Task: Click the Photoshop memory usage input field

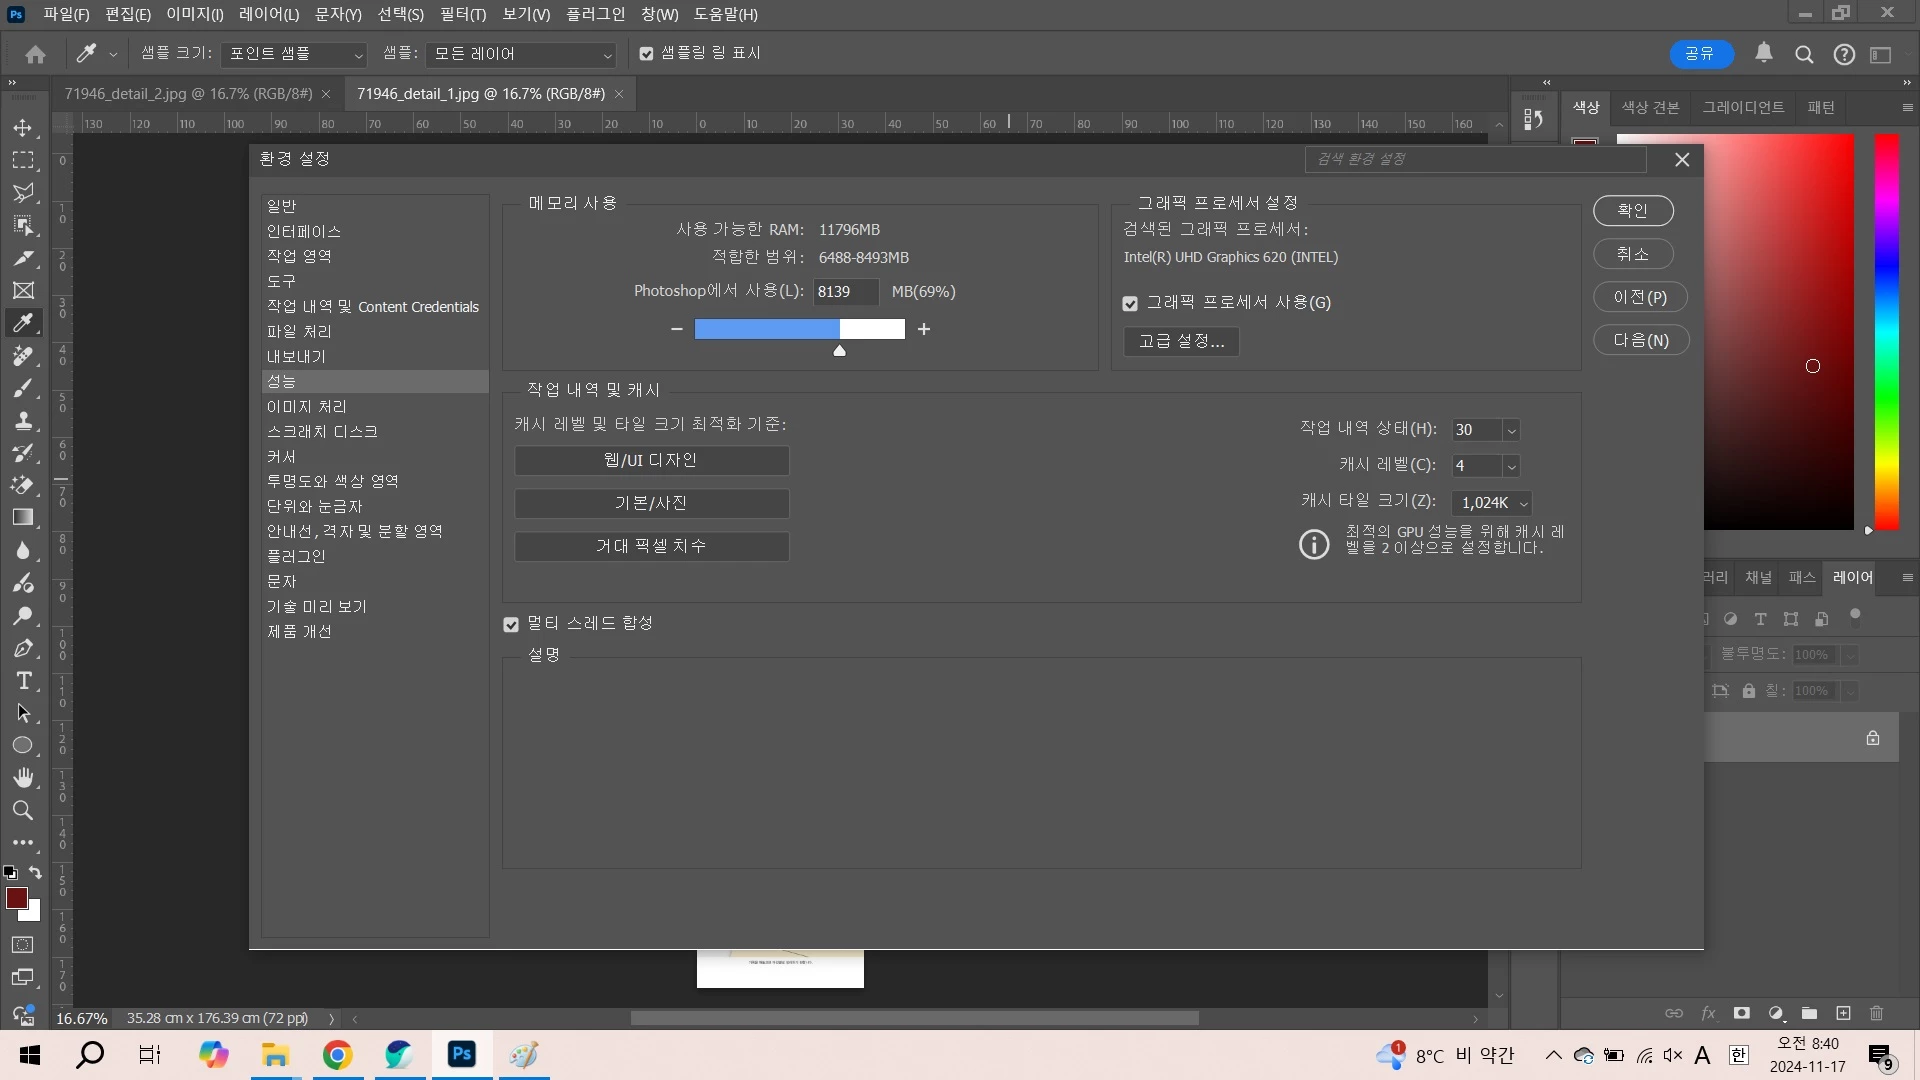Action: 844,292
